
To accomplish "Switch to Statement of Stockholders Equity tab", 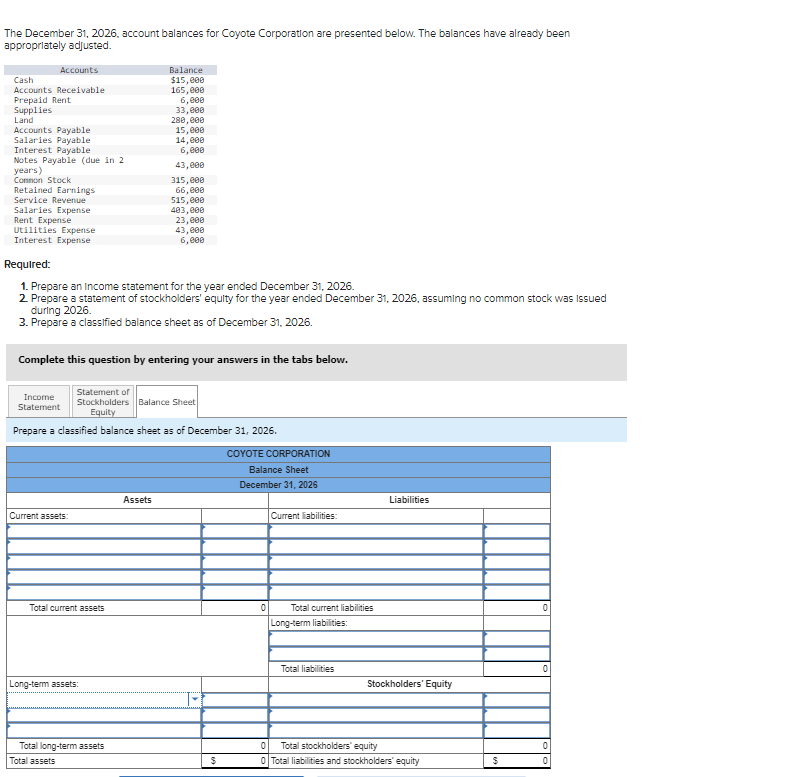I will (103, 401).
